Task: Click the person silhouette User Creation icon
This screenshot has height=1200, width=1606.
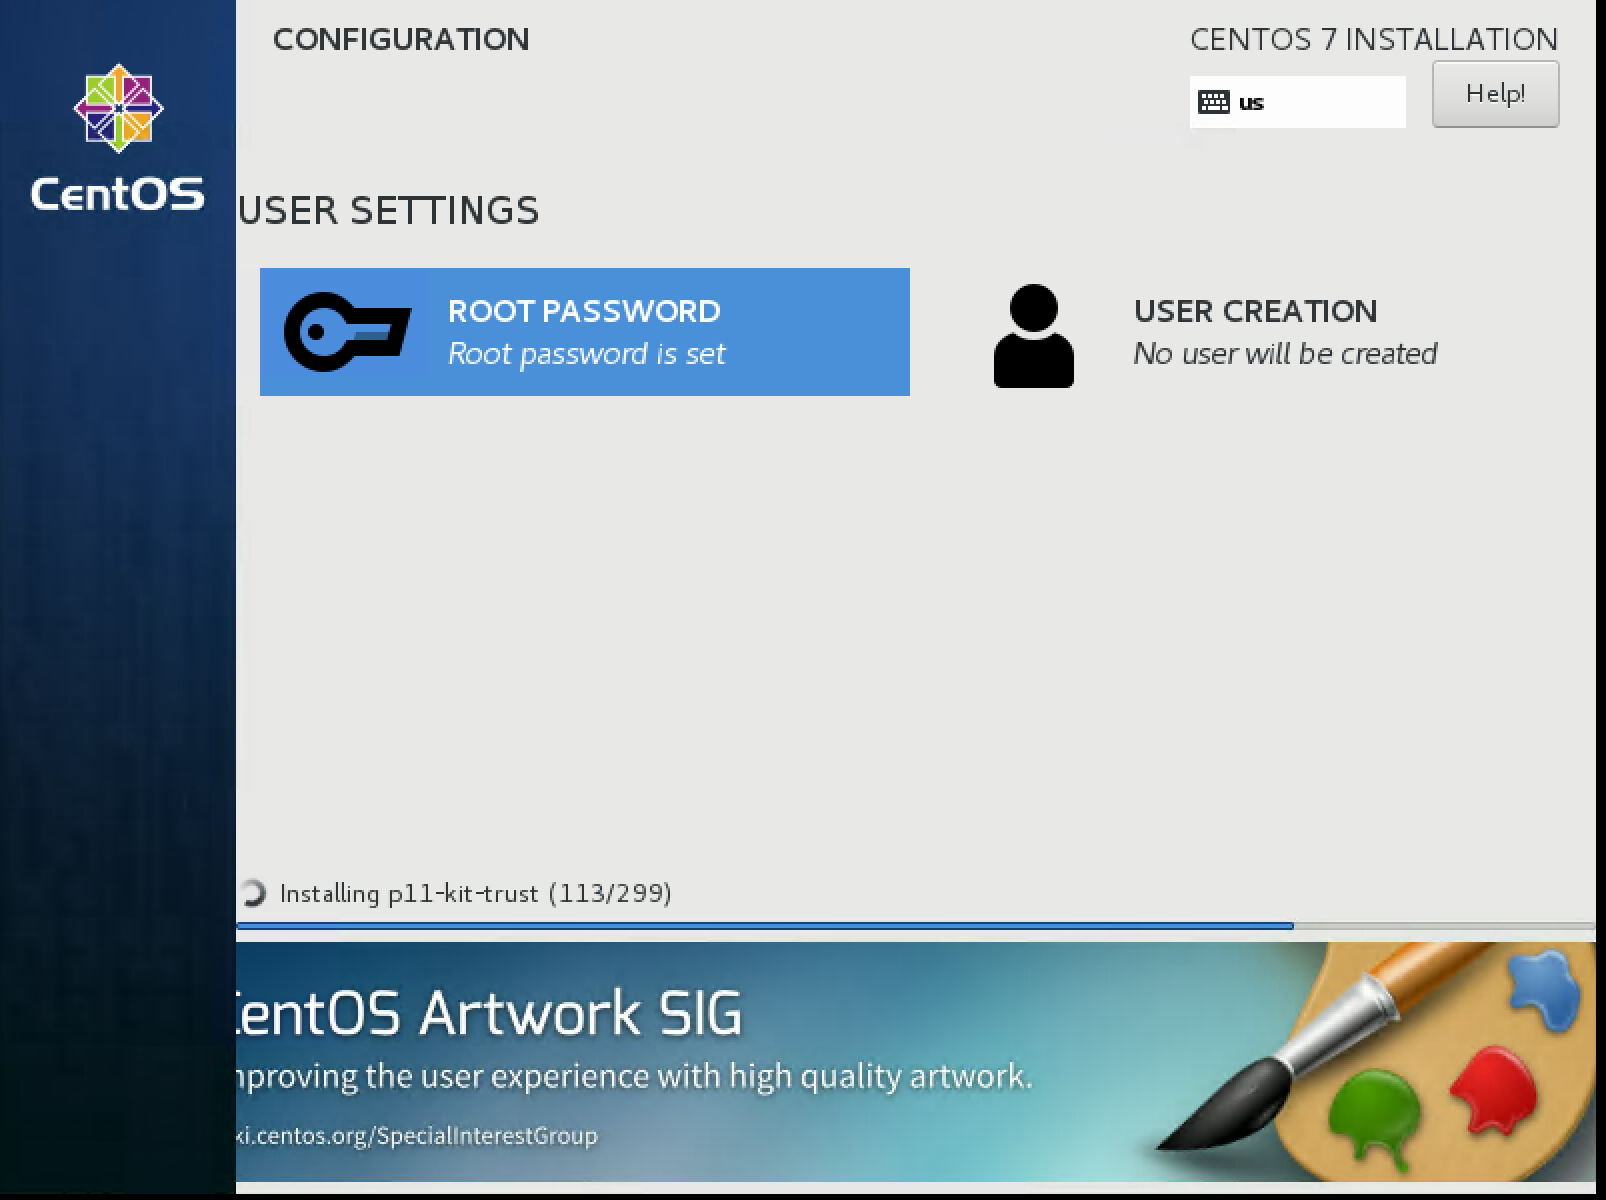Action: 1033,336
